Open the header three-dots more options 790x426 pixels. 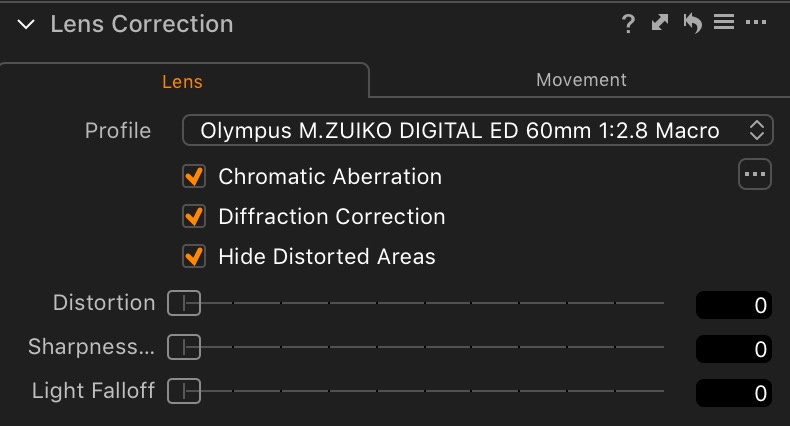point(755,22)
